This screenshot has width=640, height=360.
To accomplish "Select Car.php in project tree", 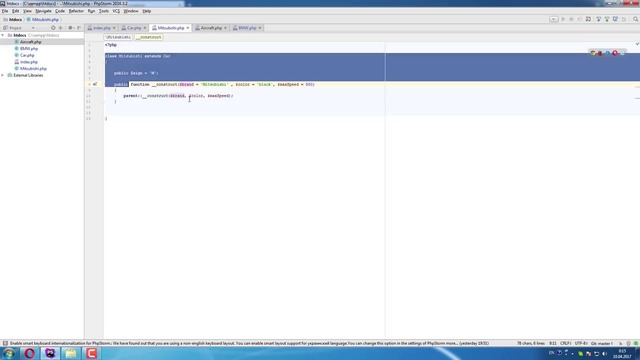I will 27,55.
